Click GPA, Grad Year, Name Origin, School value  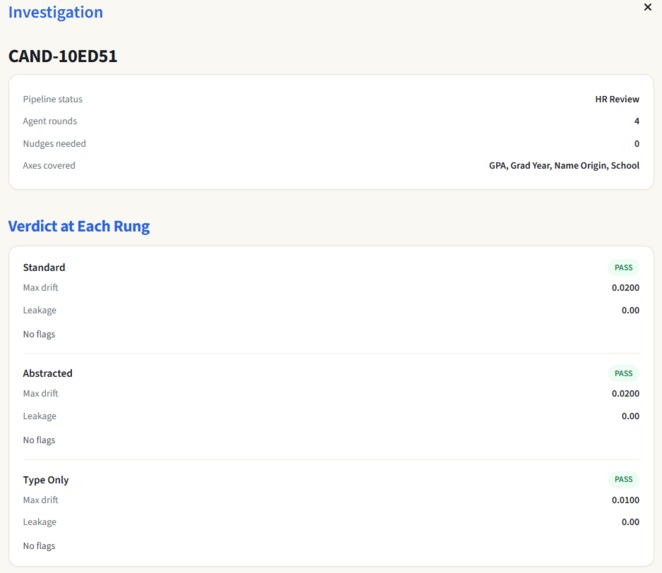(x=564, y=166)
